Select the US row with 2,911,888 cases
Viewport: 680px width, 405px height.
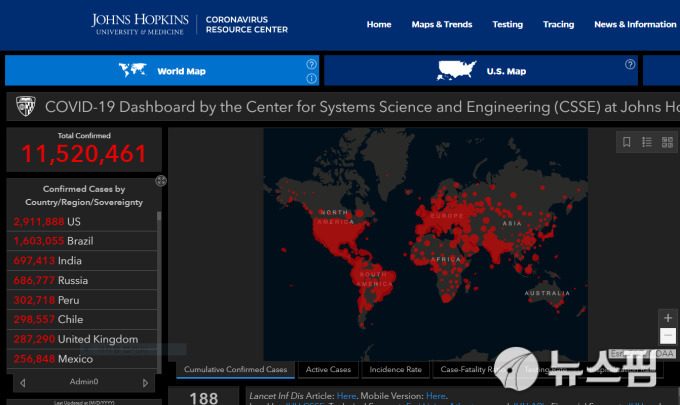82,222
